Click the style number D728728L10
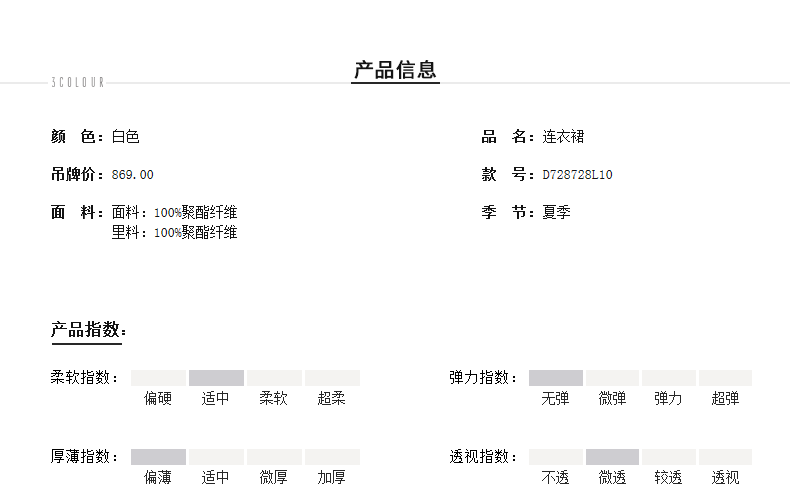The height and width of the screenshot is (491, 790). coord(577,175)
